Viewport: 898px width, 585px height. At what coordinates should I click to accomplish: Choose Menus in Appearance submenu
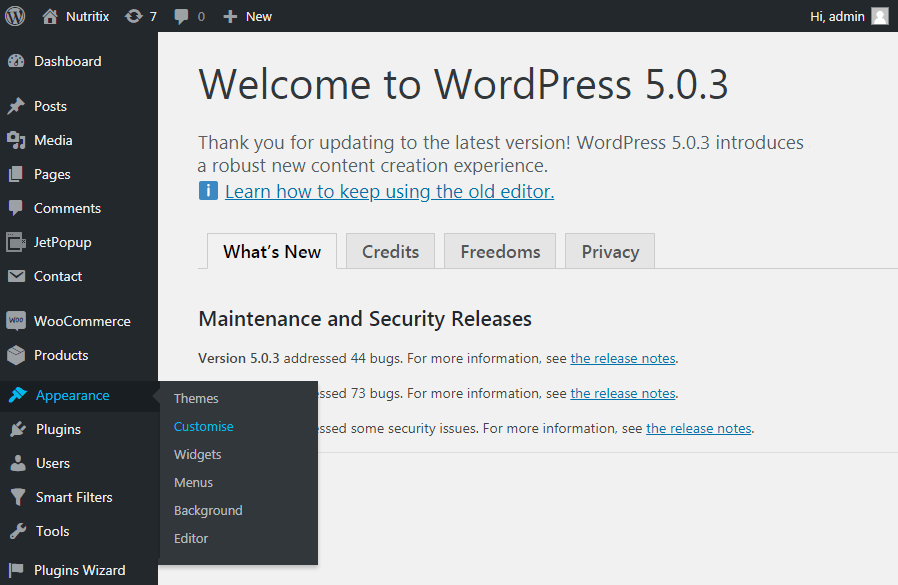(194, 482)
